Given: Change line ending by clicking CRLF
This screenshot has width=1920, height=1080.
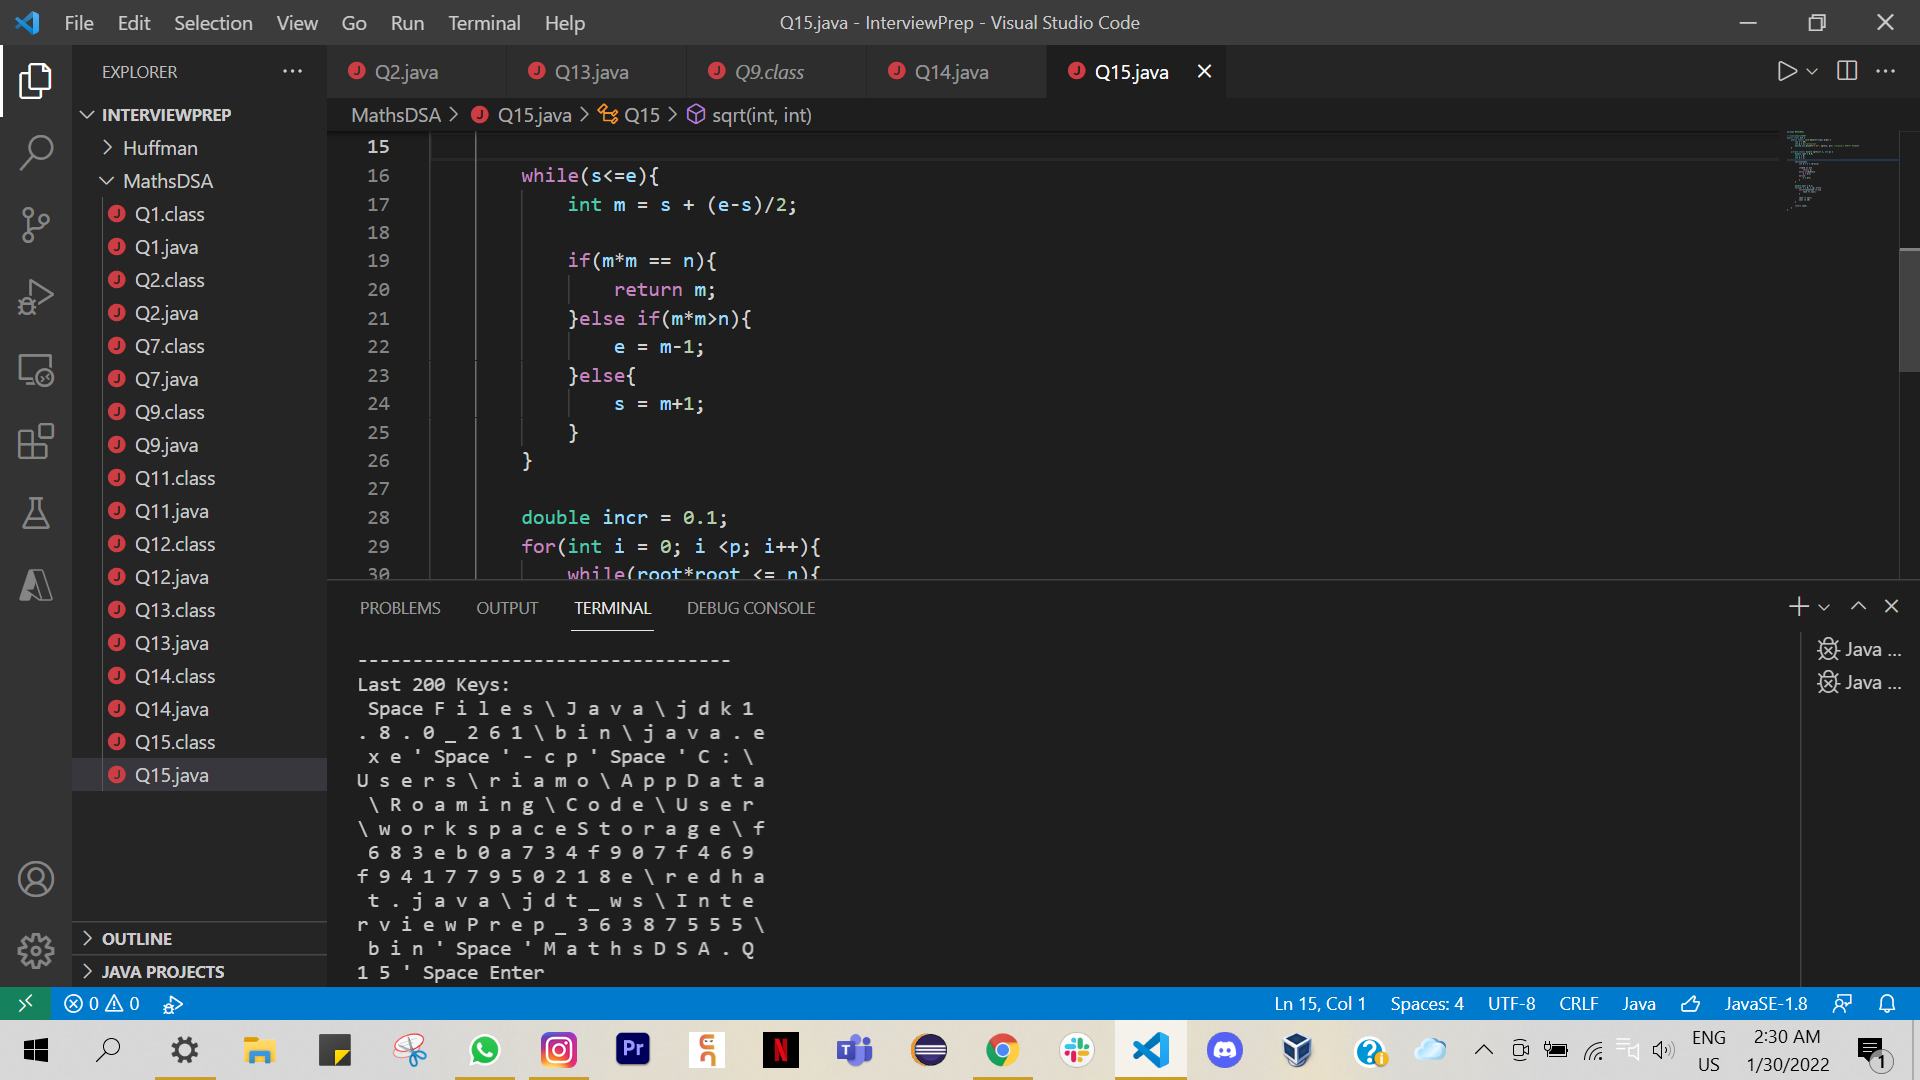Looking at the screenshot, I should (1578, 1003).
